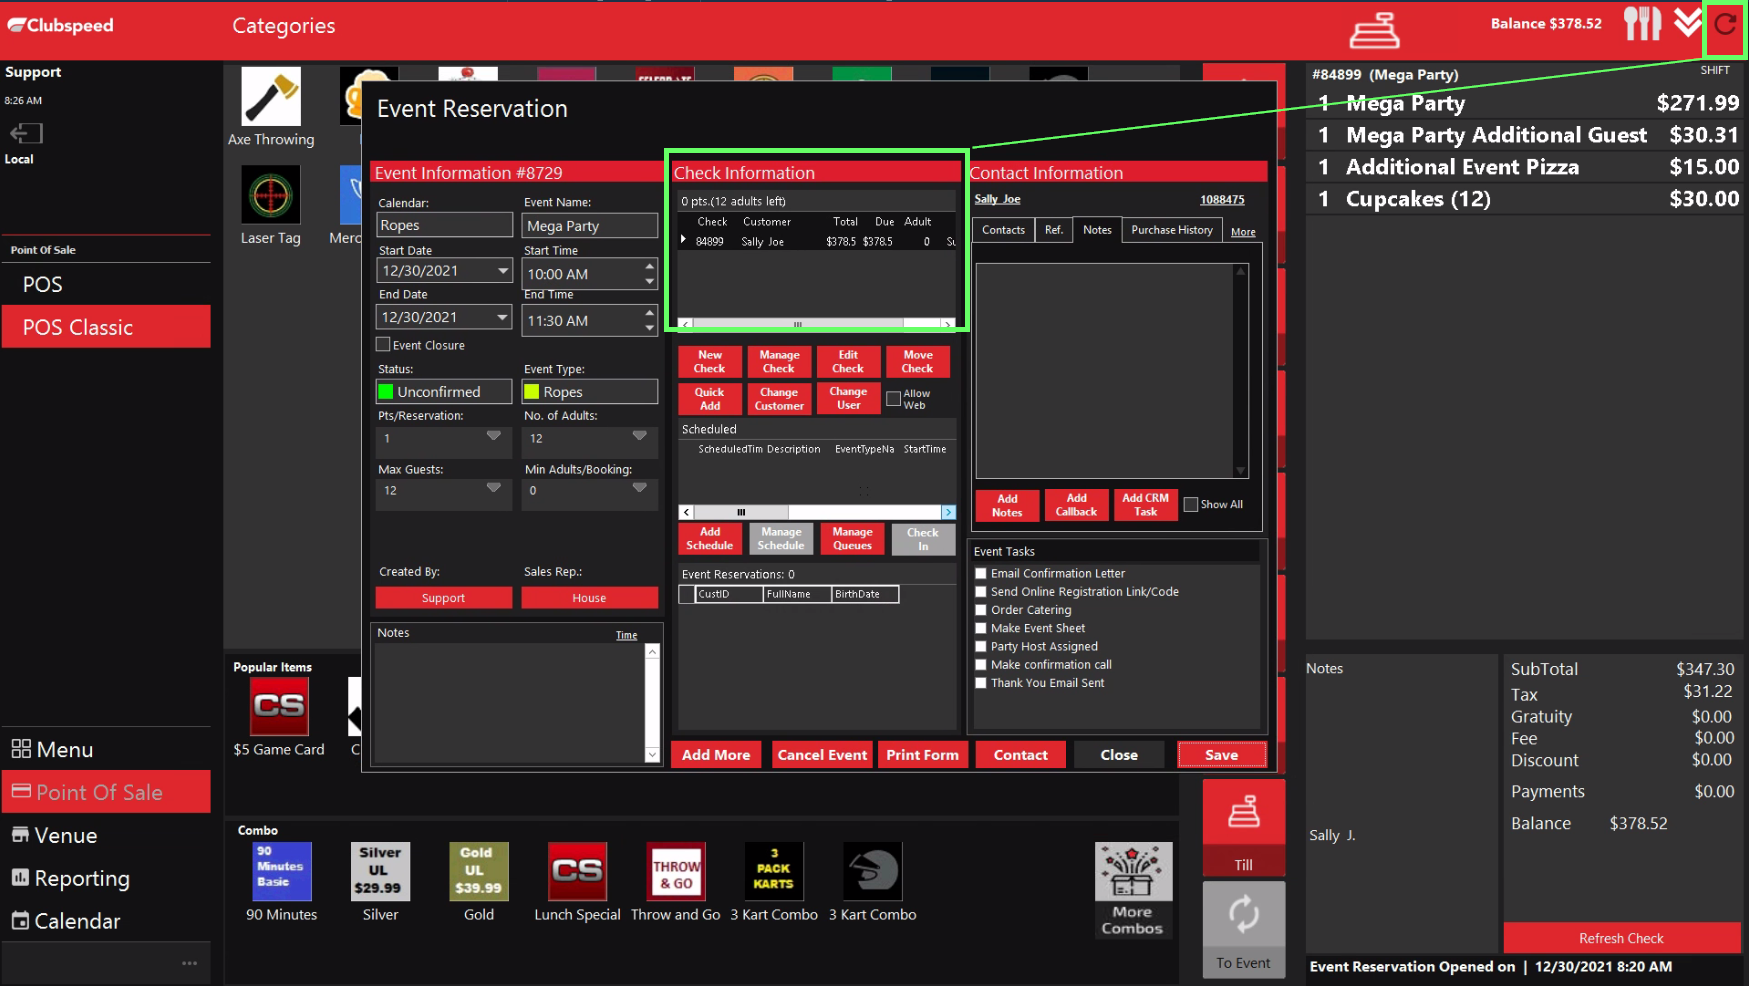
Task: Open the End Date dropdown
Action: [x=502, y=317]
